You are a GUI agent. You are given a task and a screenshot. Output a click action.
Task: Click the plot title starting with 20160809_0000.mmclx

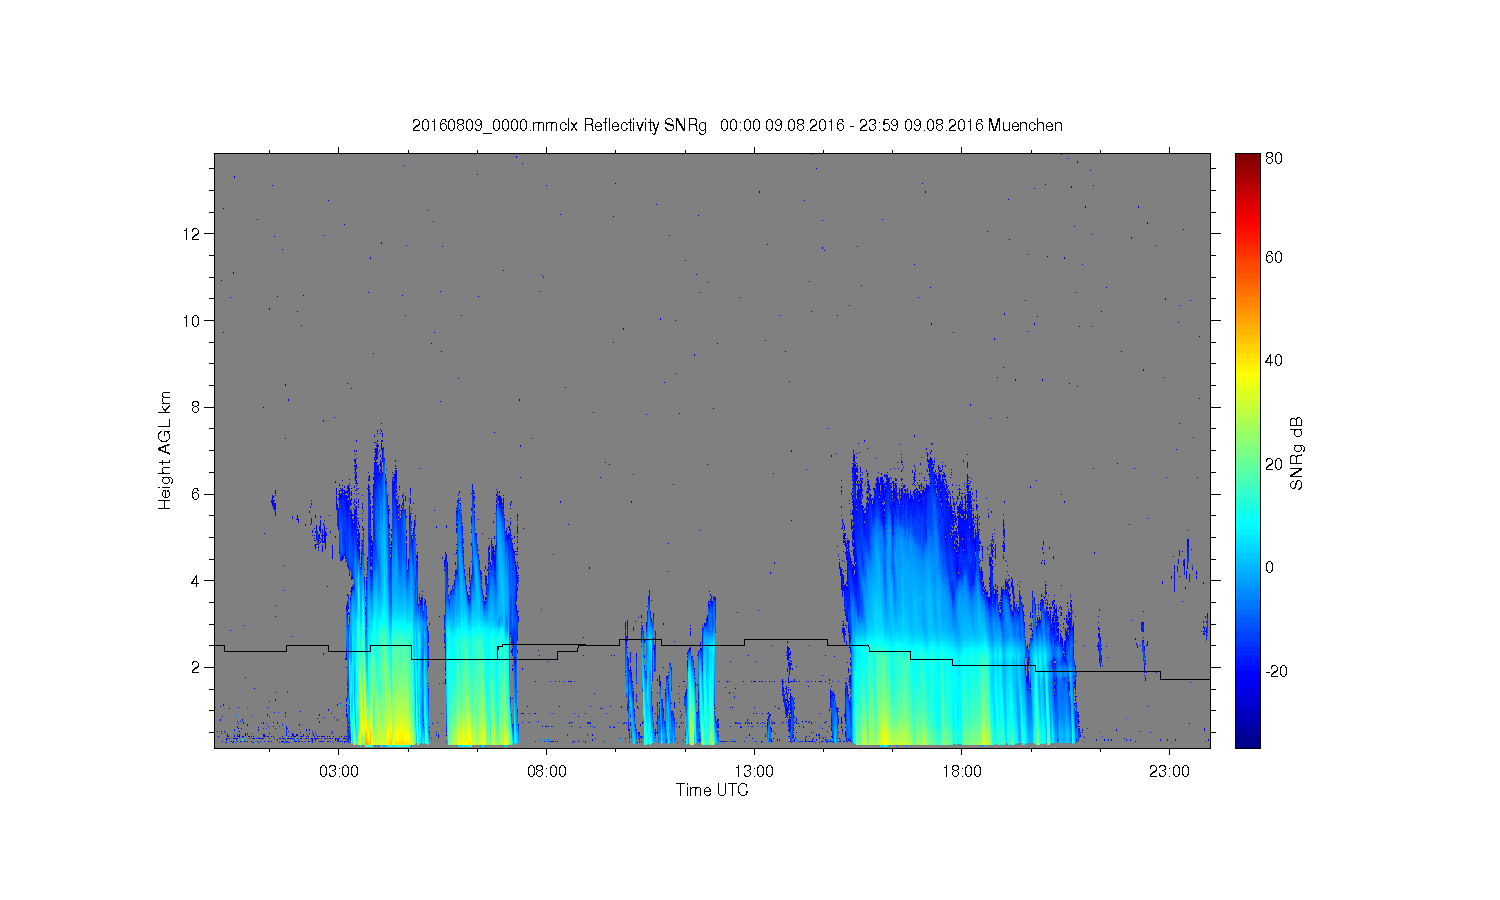(737, 126)
